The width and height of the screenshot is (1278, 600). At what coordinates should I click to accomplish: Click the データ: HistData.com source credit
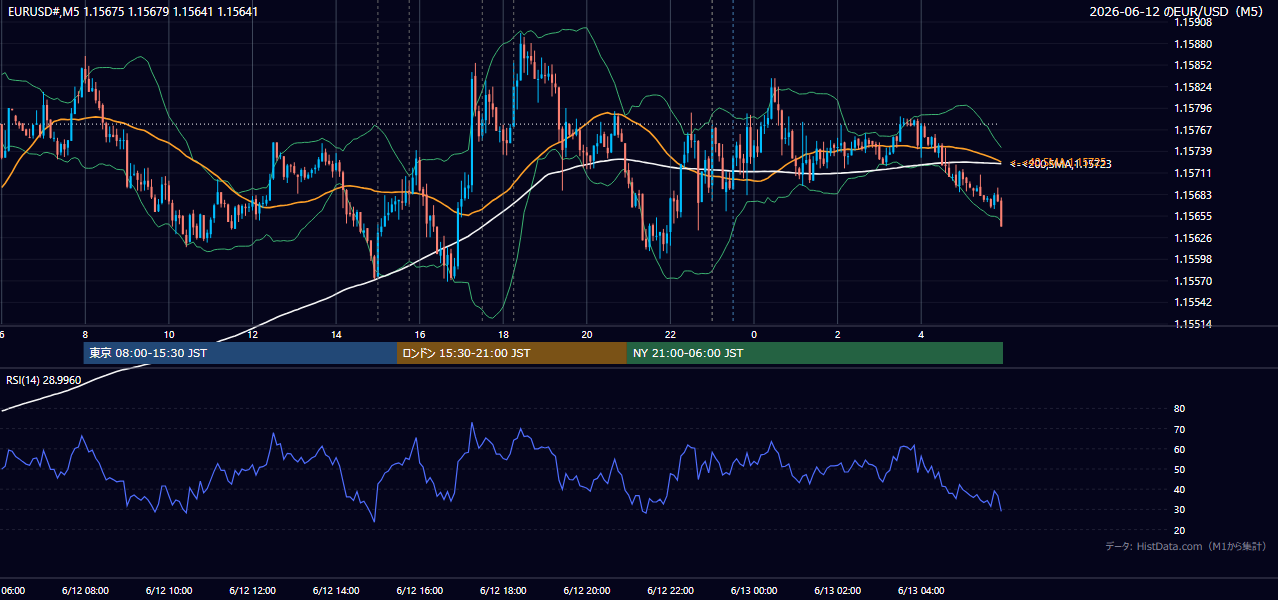point(1185,546)
